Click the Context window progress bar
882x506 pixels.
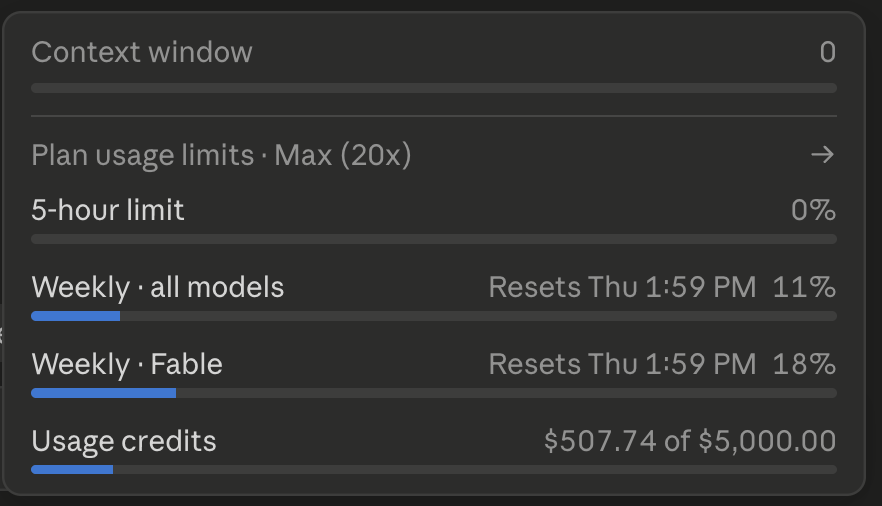point(434,88)
